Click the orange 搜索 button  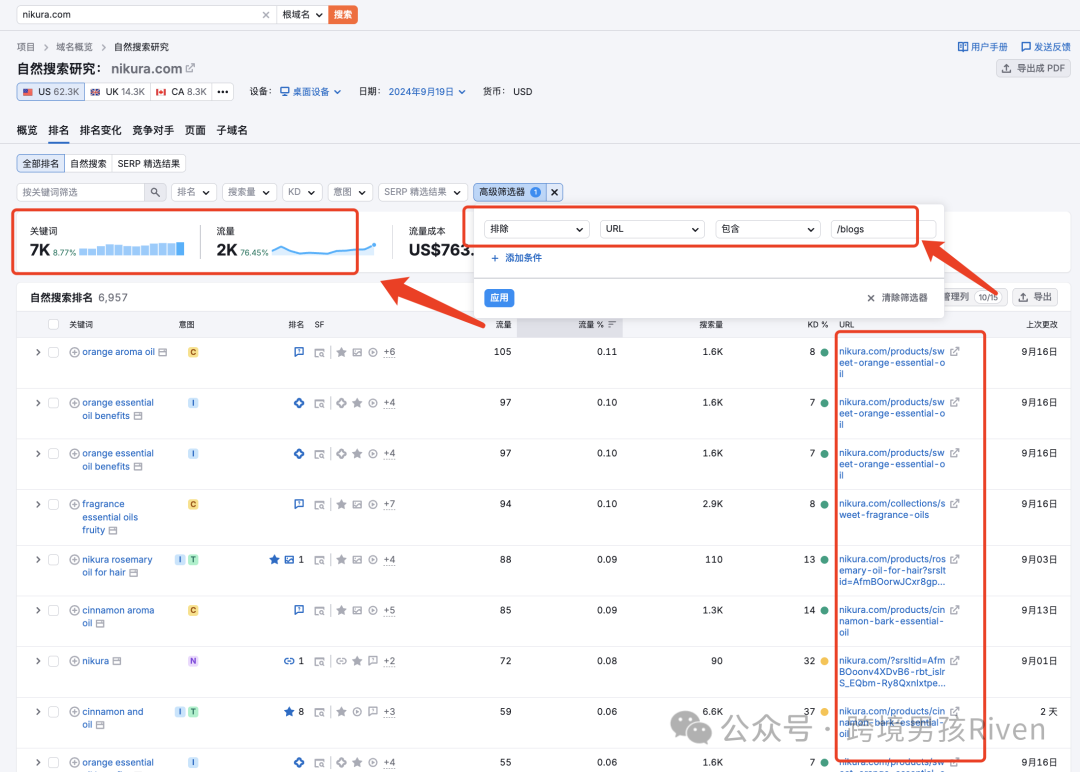point(342,14)
